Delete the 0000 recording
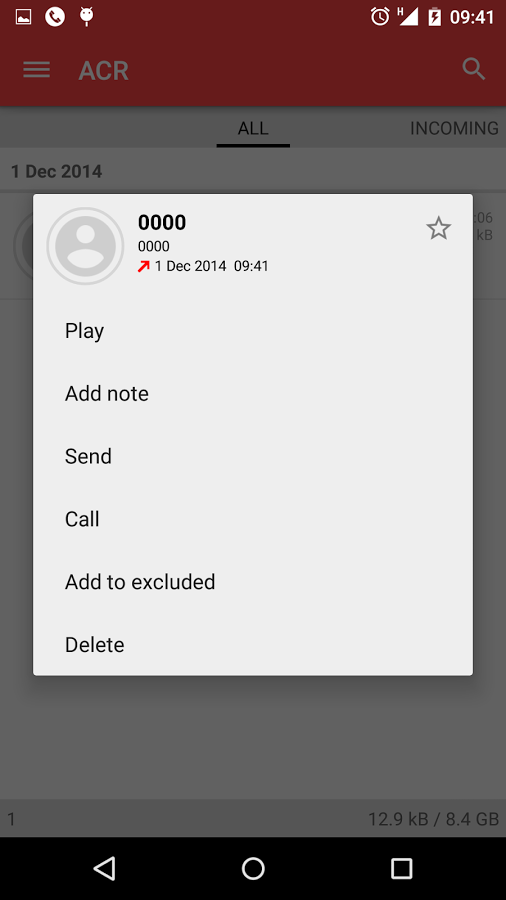The height and width of the screenshot is (900, 506). point(253,645)
